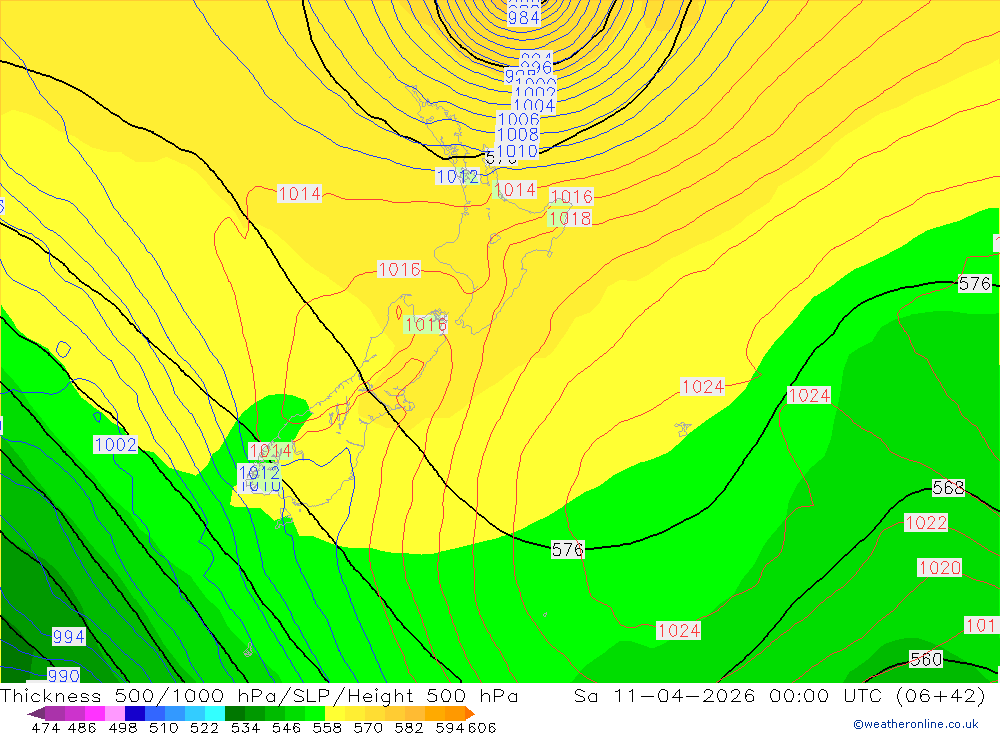Click the blue 1002 isobar label
Image resolution: width=1000 pixels, height=733 pixels.
(115, 445)
